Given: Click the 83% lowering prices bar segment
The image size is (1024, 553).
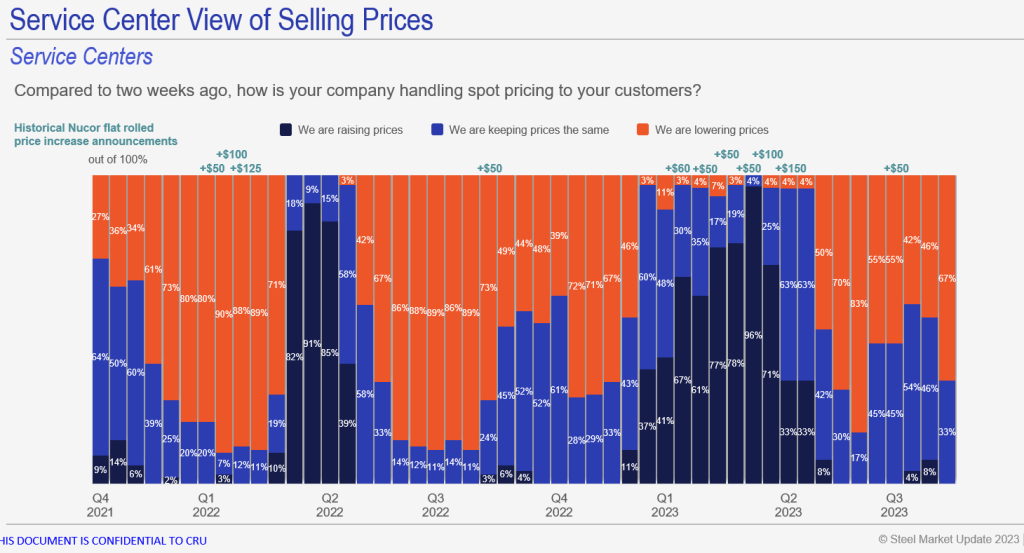Looking at the screenshot, I should tap(859, 305).
